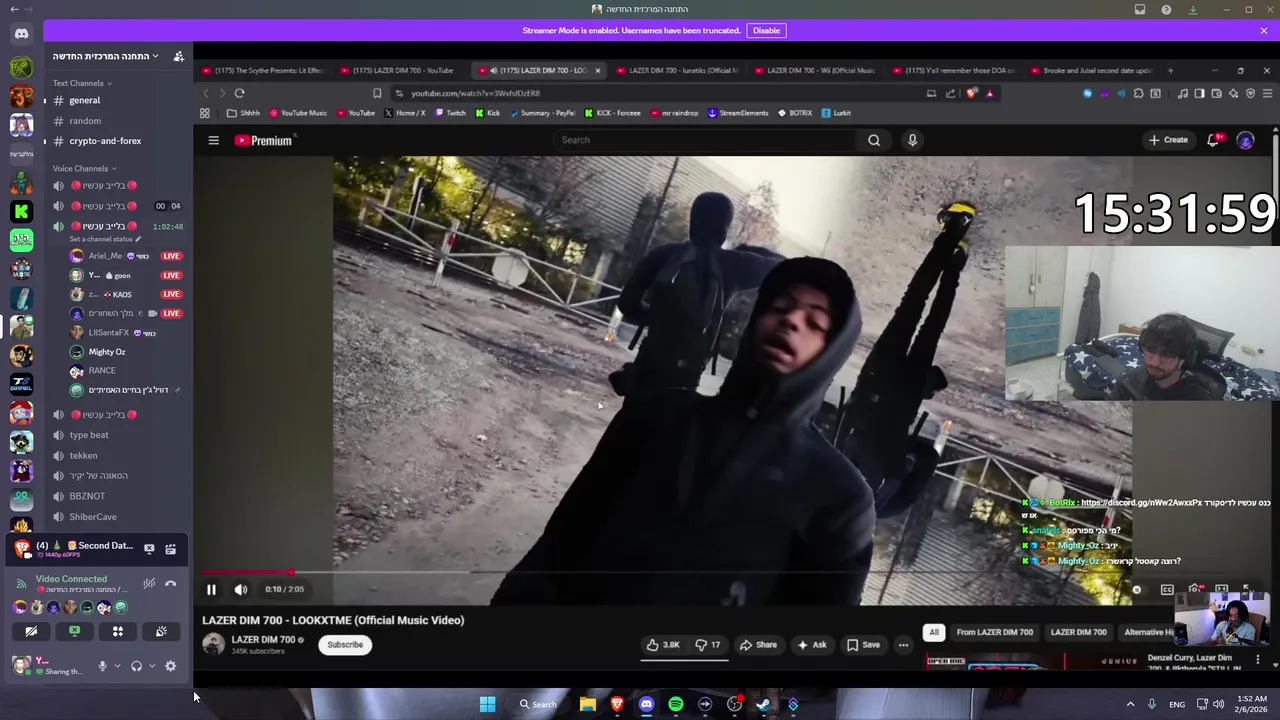Invite people to the server icon

point(178,56)
